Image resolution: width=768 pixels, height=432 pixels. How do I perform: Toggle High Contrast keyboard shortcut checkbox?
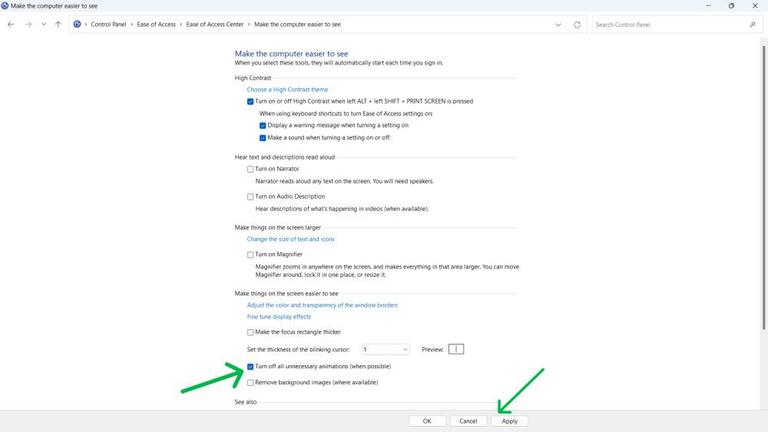tap(250, 101)
